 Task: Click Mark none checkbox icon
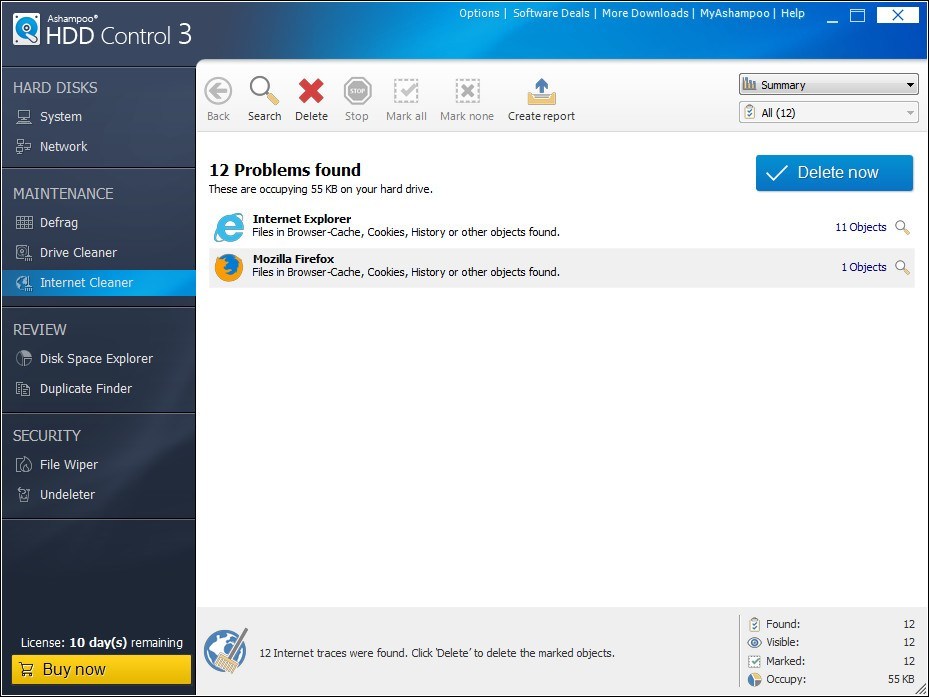coord(467,91)
